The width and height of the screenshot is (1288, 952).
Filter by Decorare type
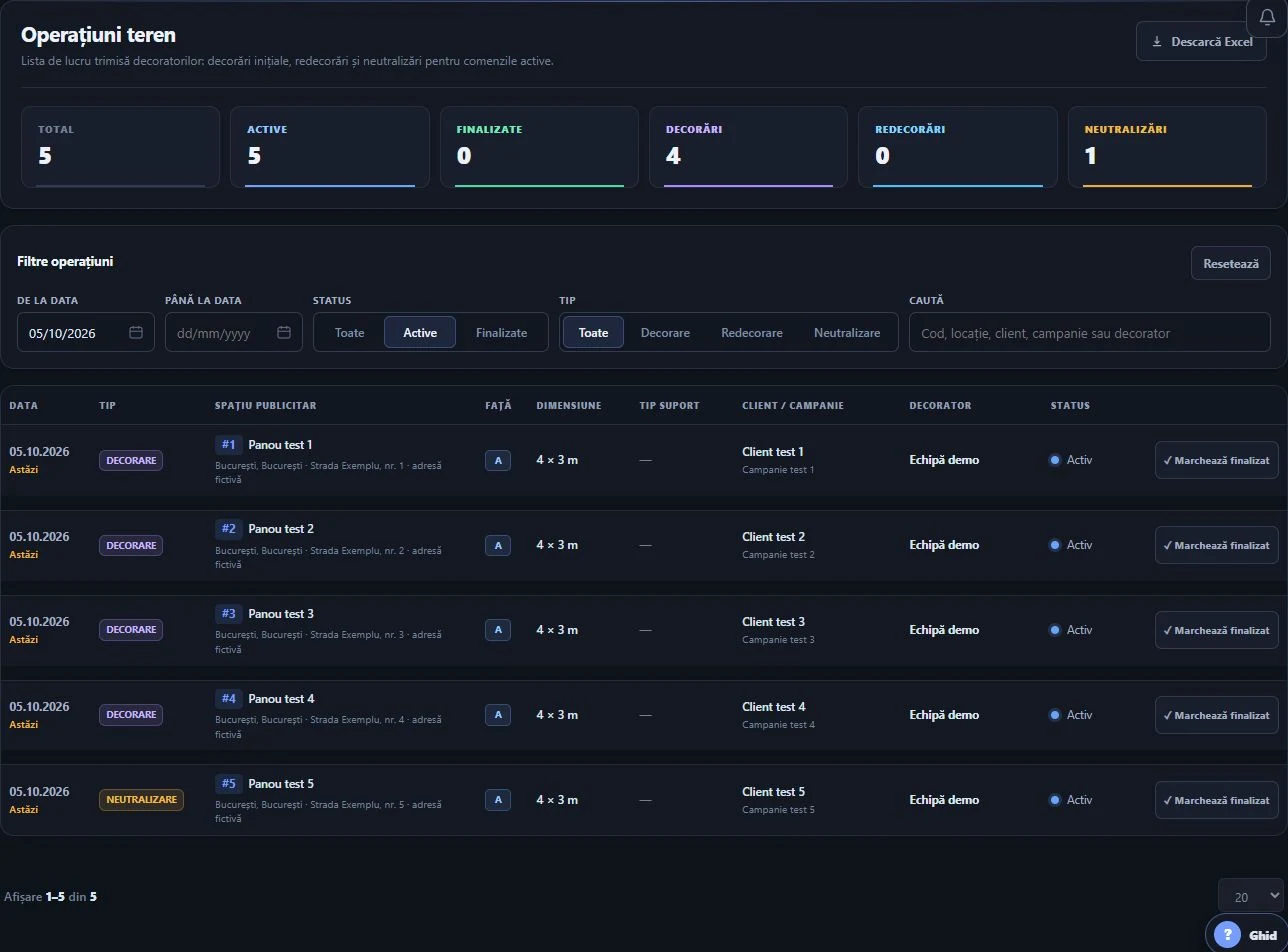(665, 332)
